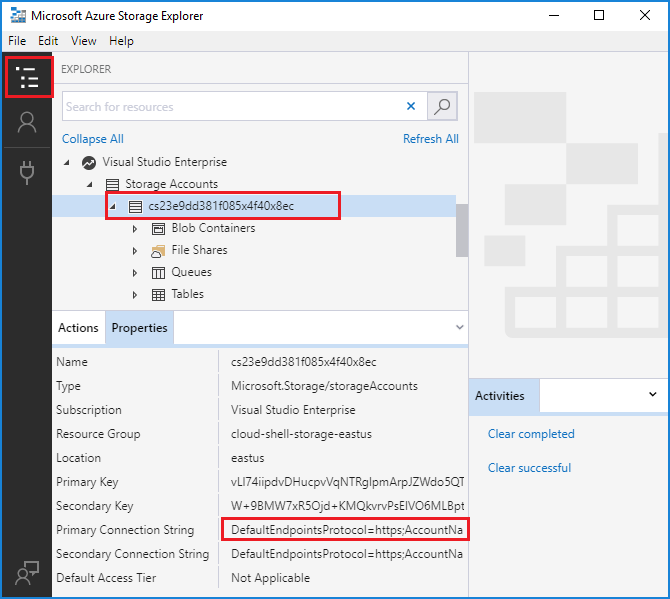Click the eastus location value

247,458
